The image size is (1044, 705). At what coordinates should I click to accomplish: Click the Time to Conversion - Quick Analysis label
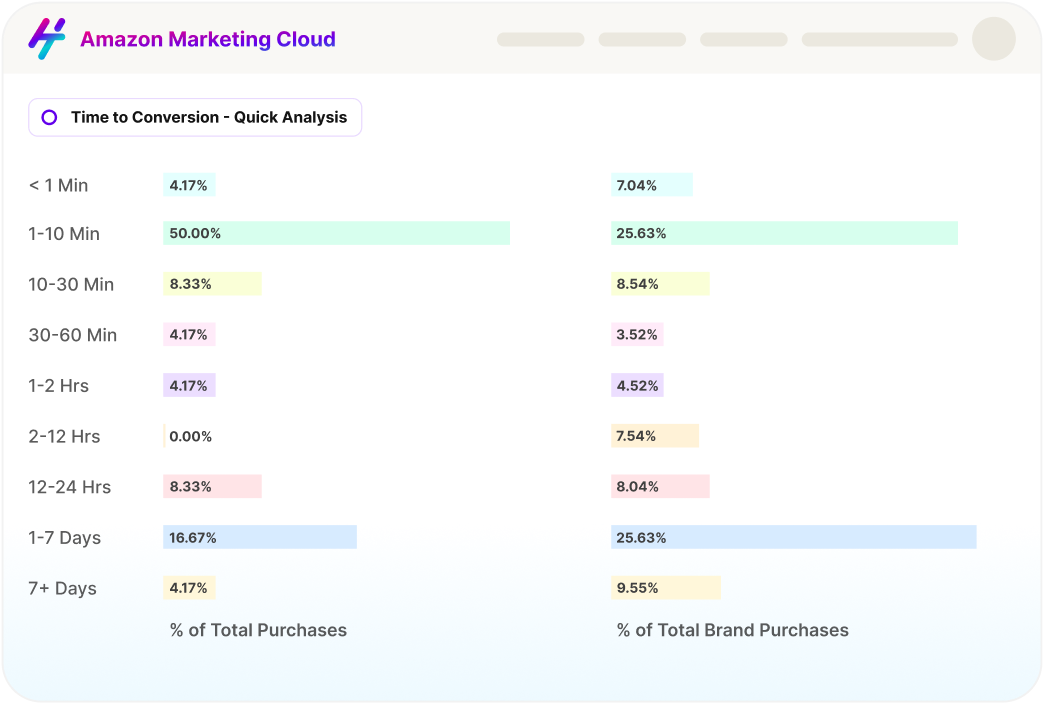coord(208,117)
